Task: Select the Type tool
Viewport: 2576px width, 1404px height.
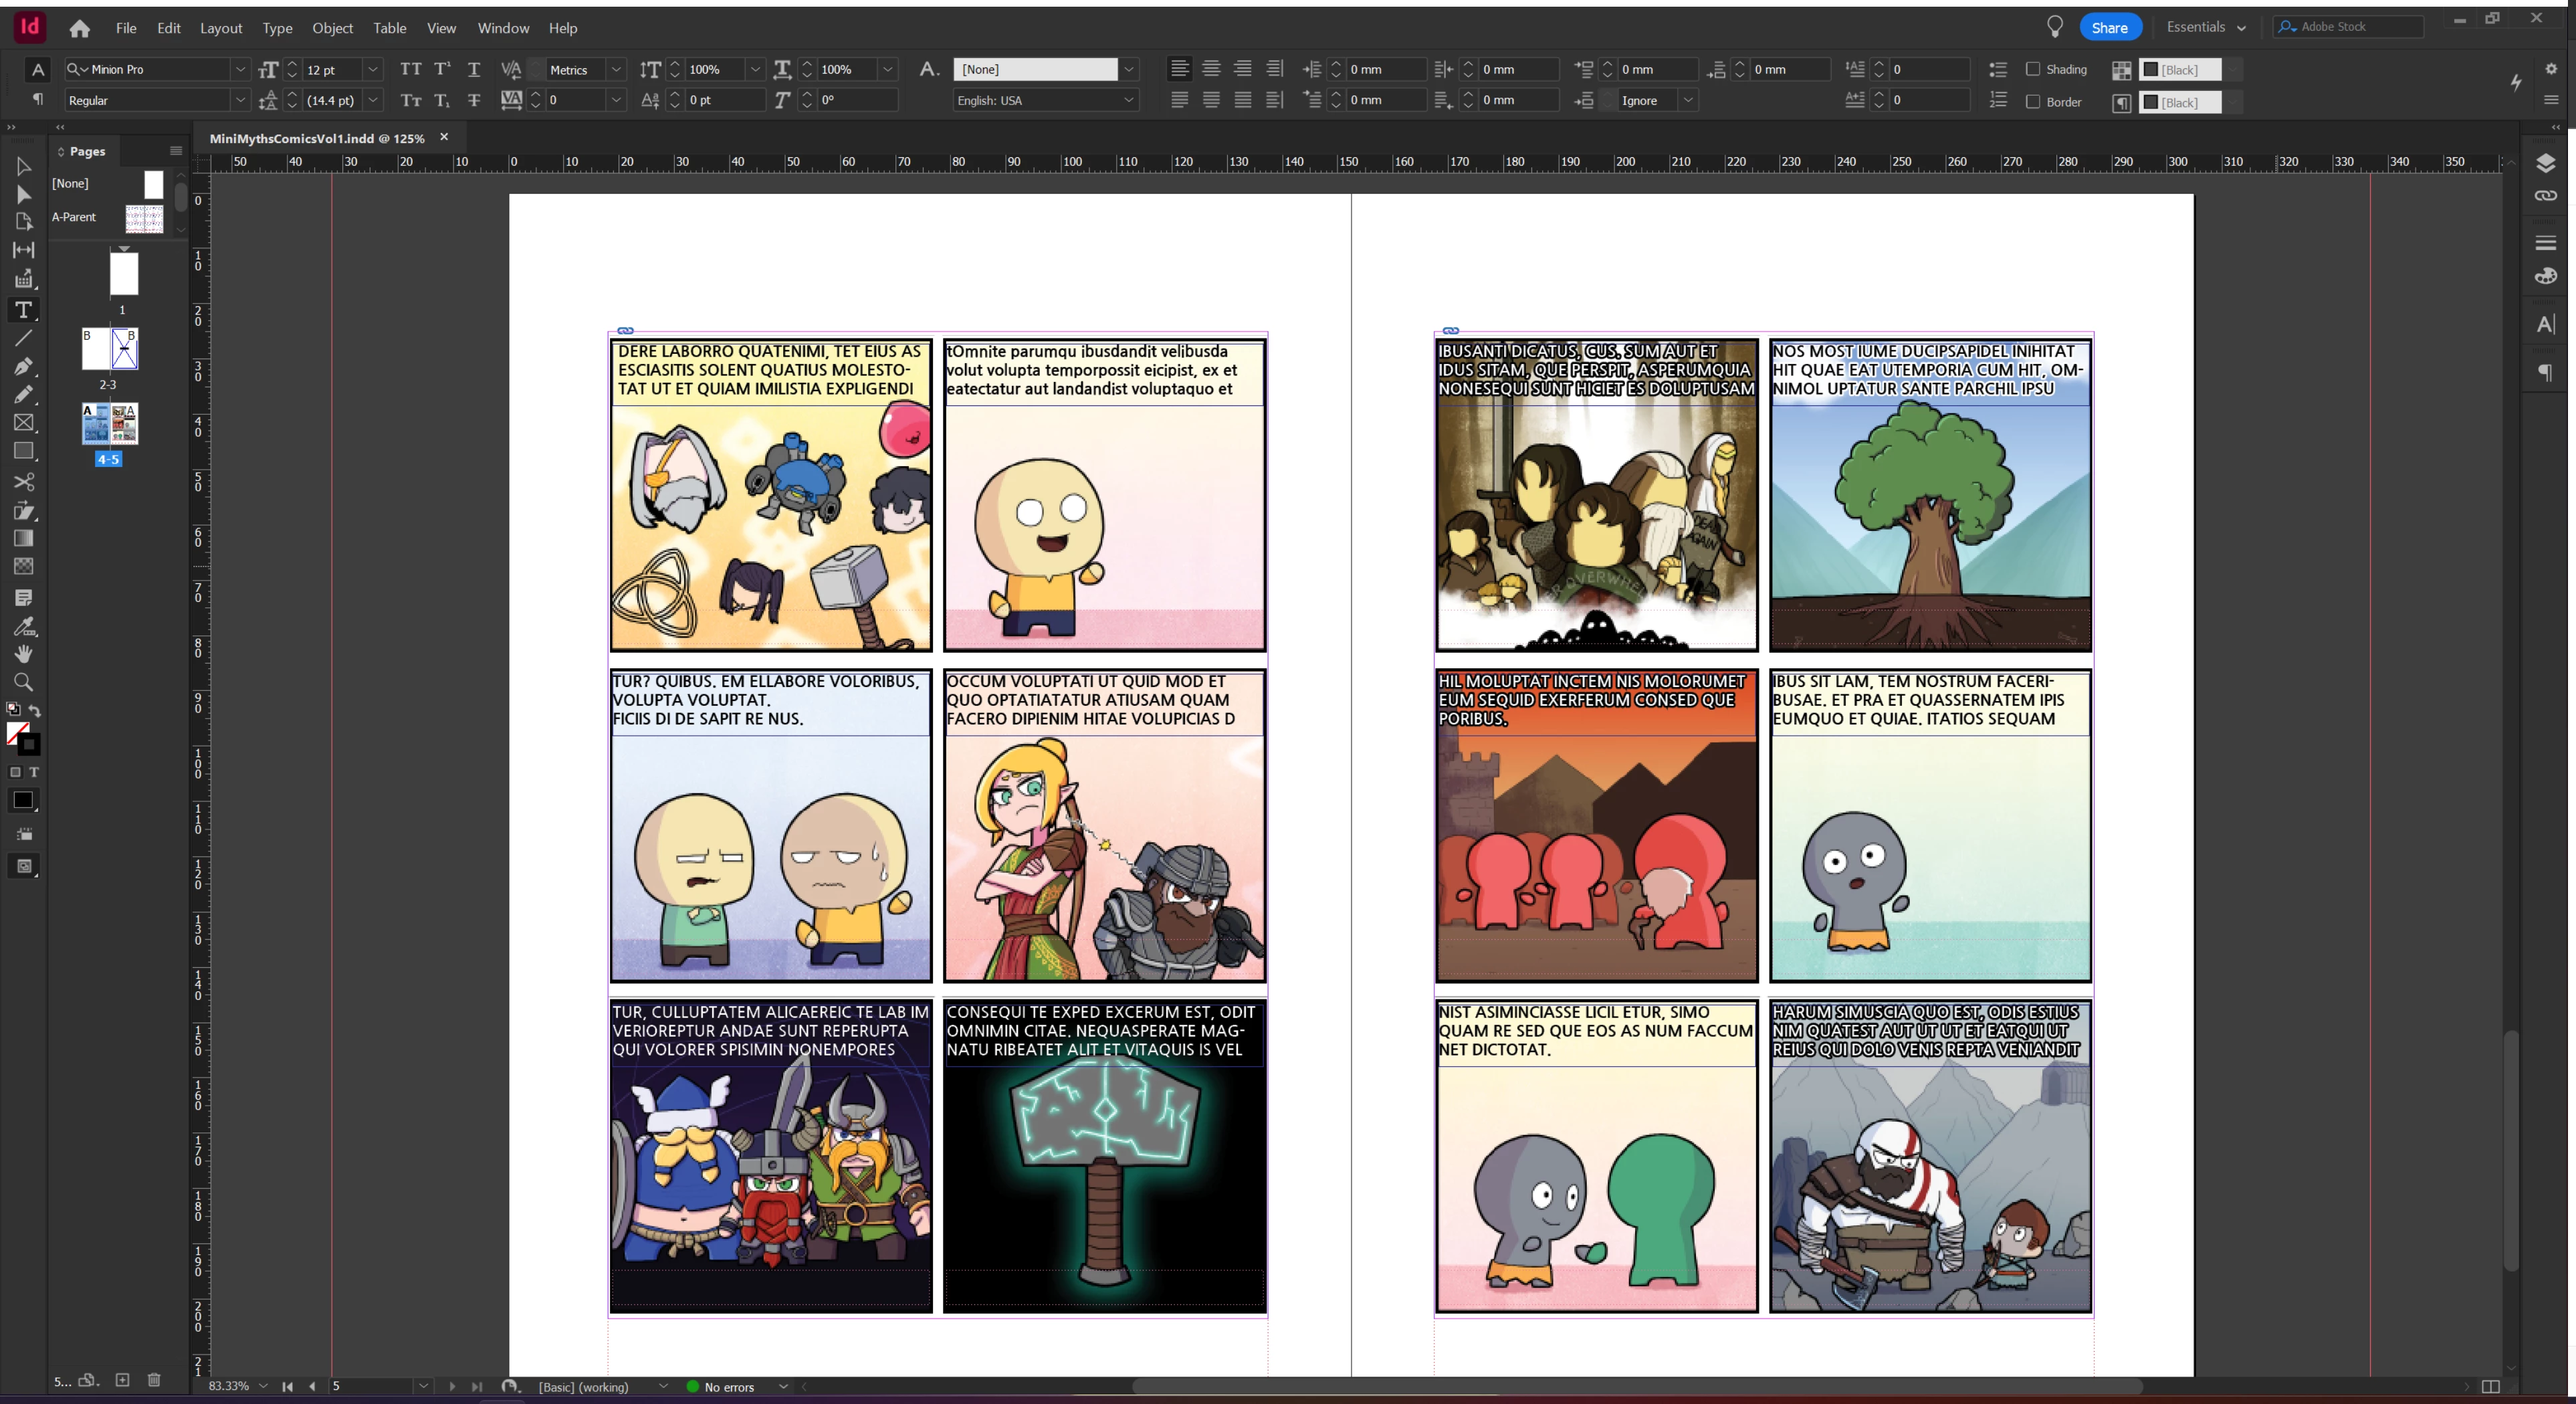Action: tap(23, 310)
